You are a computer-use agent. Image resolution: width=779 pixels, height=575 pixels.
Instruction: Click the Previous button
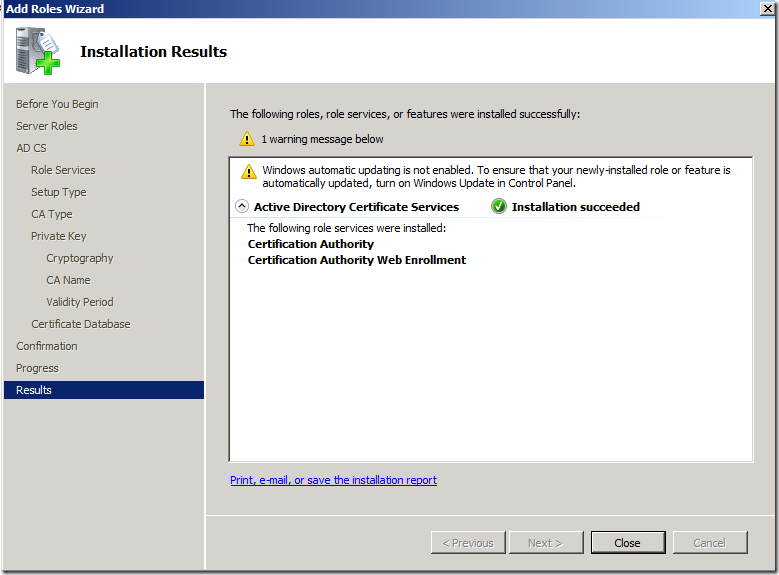click(x=468, y=543)
